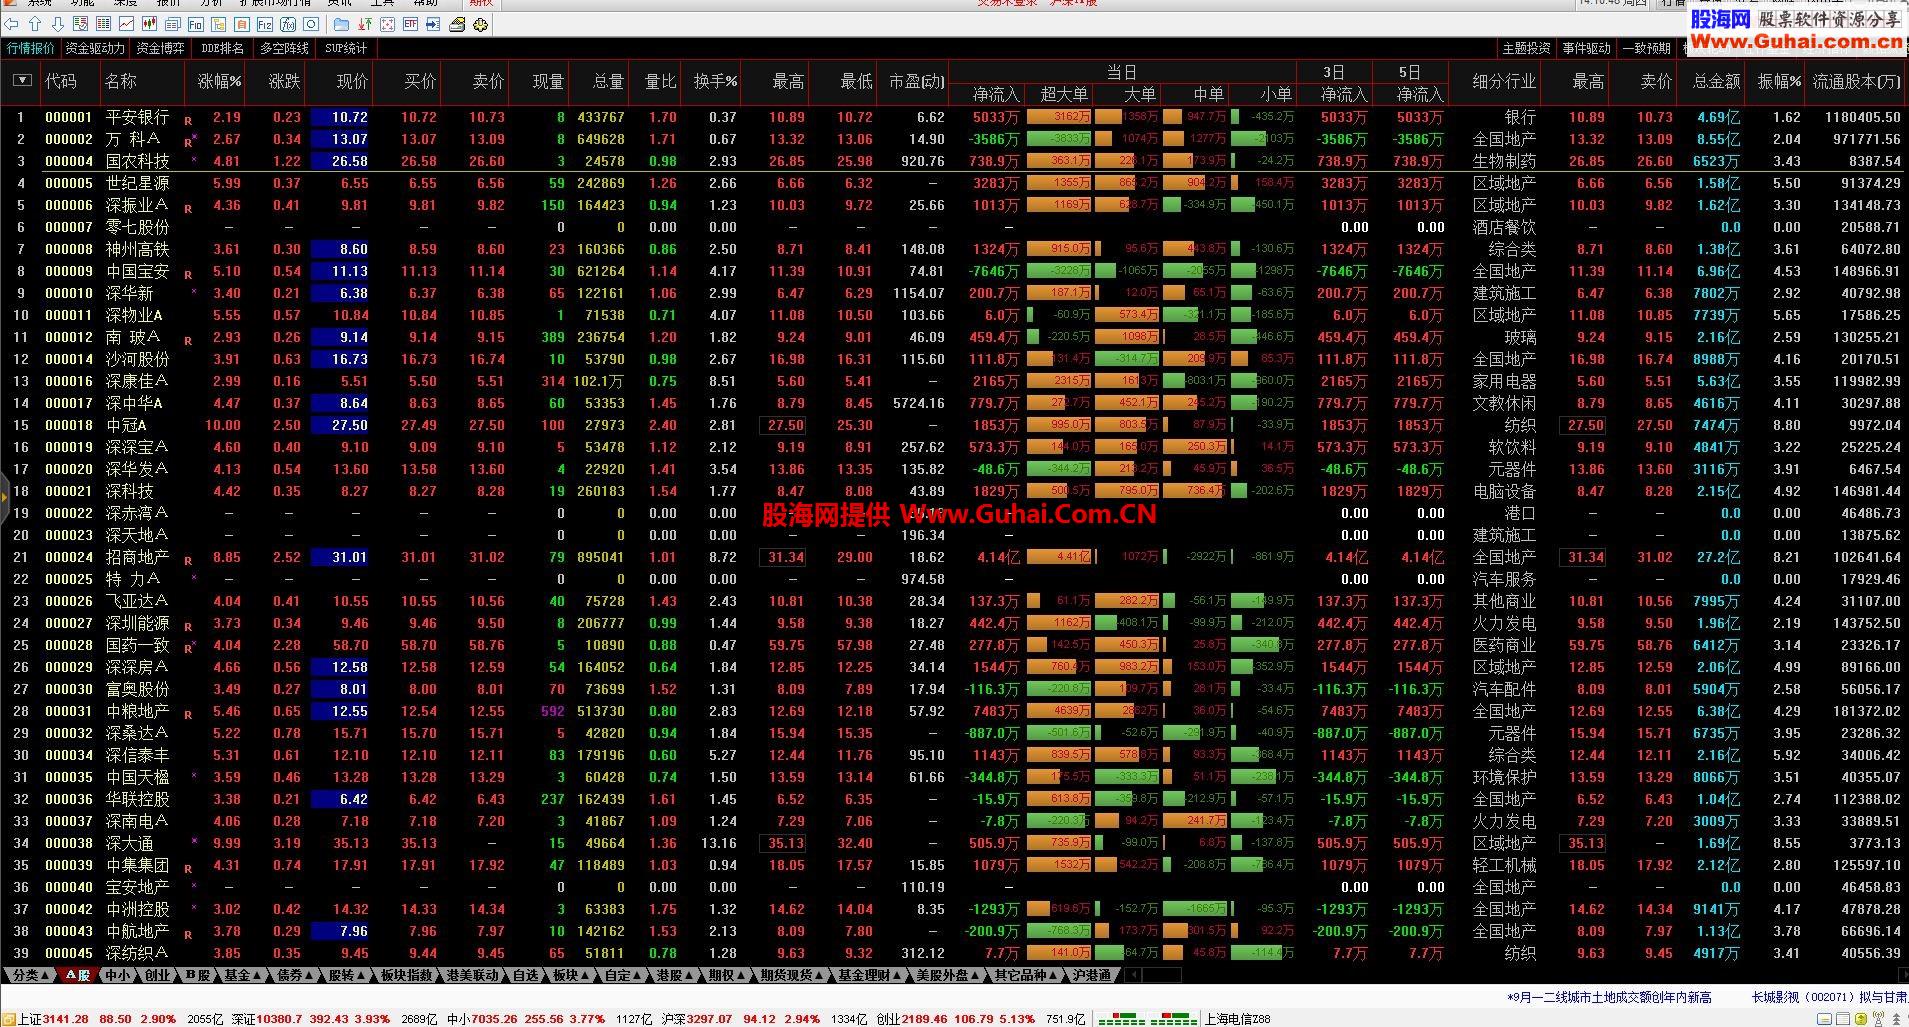Click the down arrow toolbar icon
The width and height of the screenshot is (1909, 1027).
tap(58, 24)
